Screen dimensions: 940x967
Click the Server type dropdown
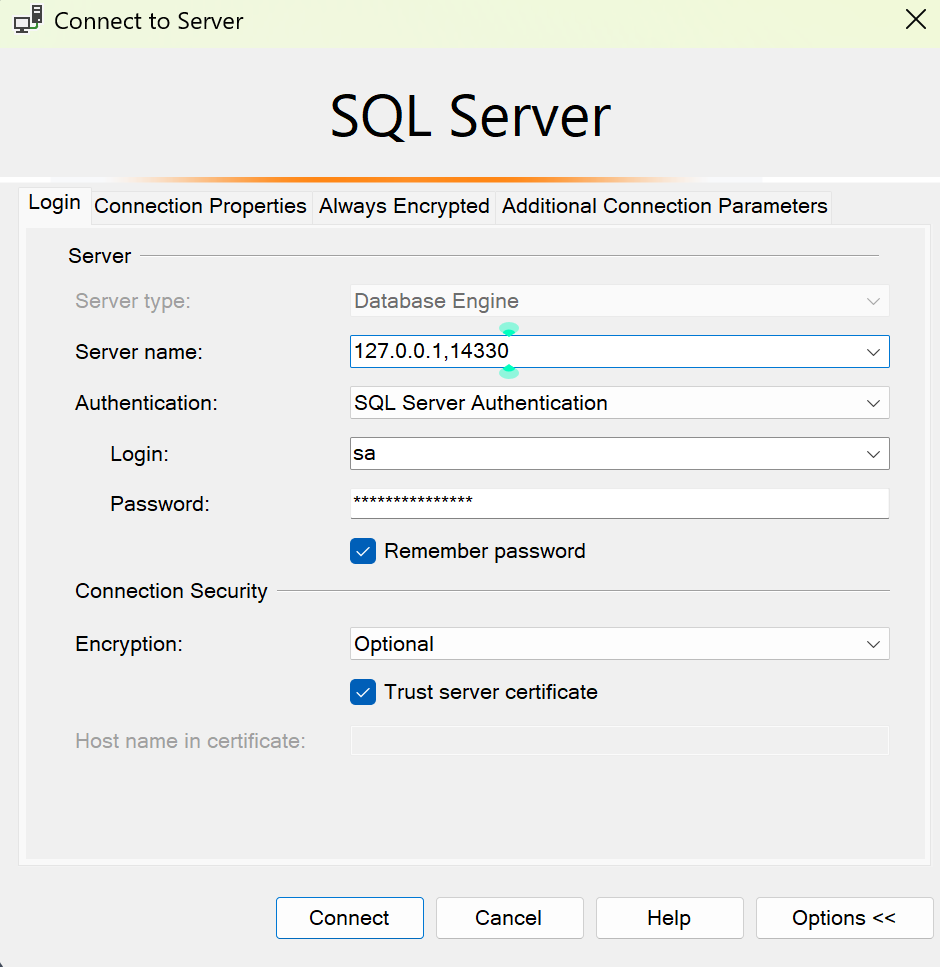pos(619,301)
